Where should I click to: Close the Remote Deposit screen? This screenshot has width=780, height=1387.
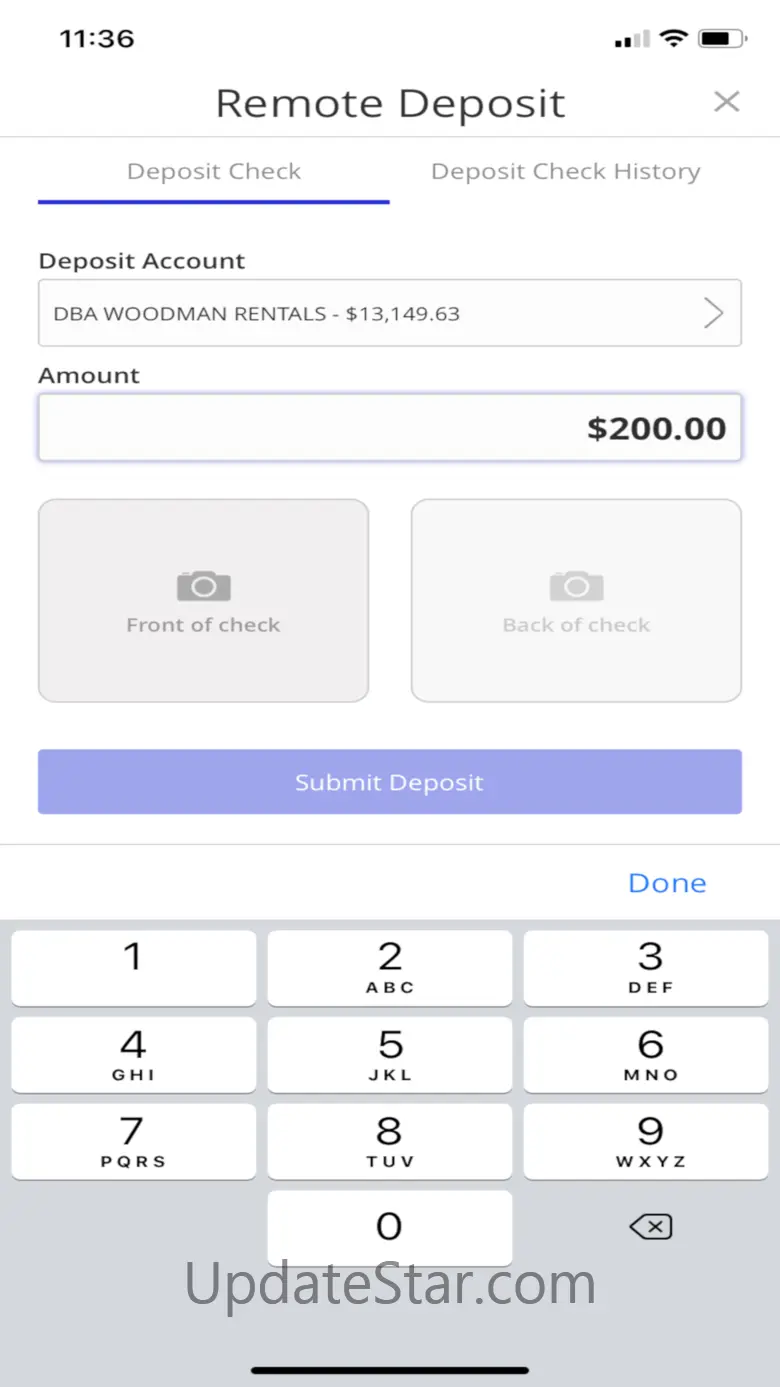(727, 101)
